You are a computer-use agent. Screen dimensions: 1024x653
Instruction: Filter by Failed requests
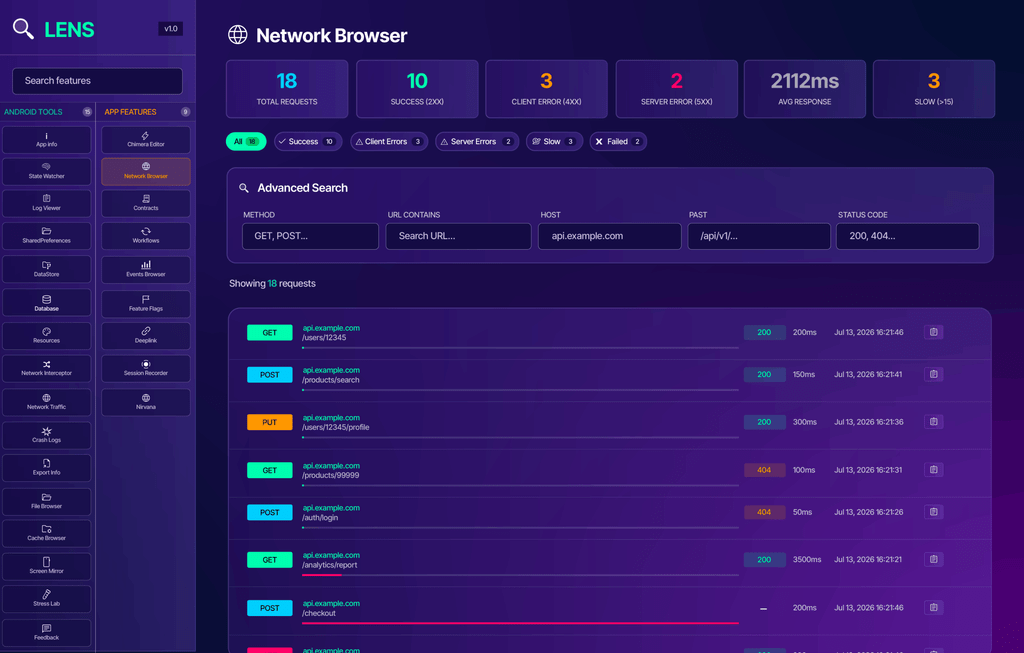(x=618, y=142)
